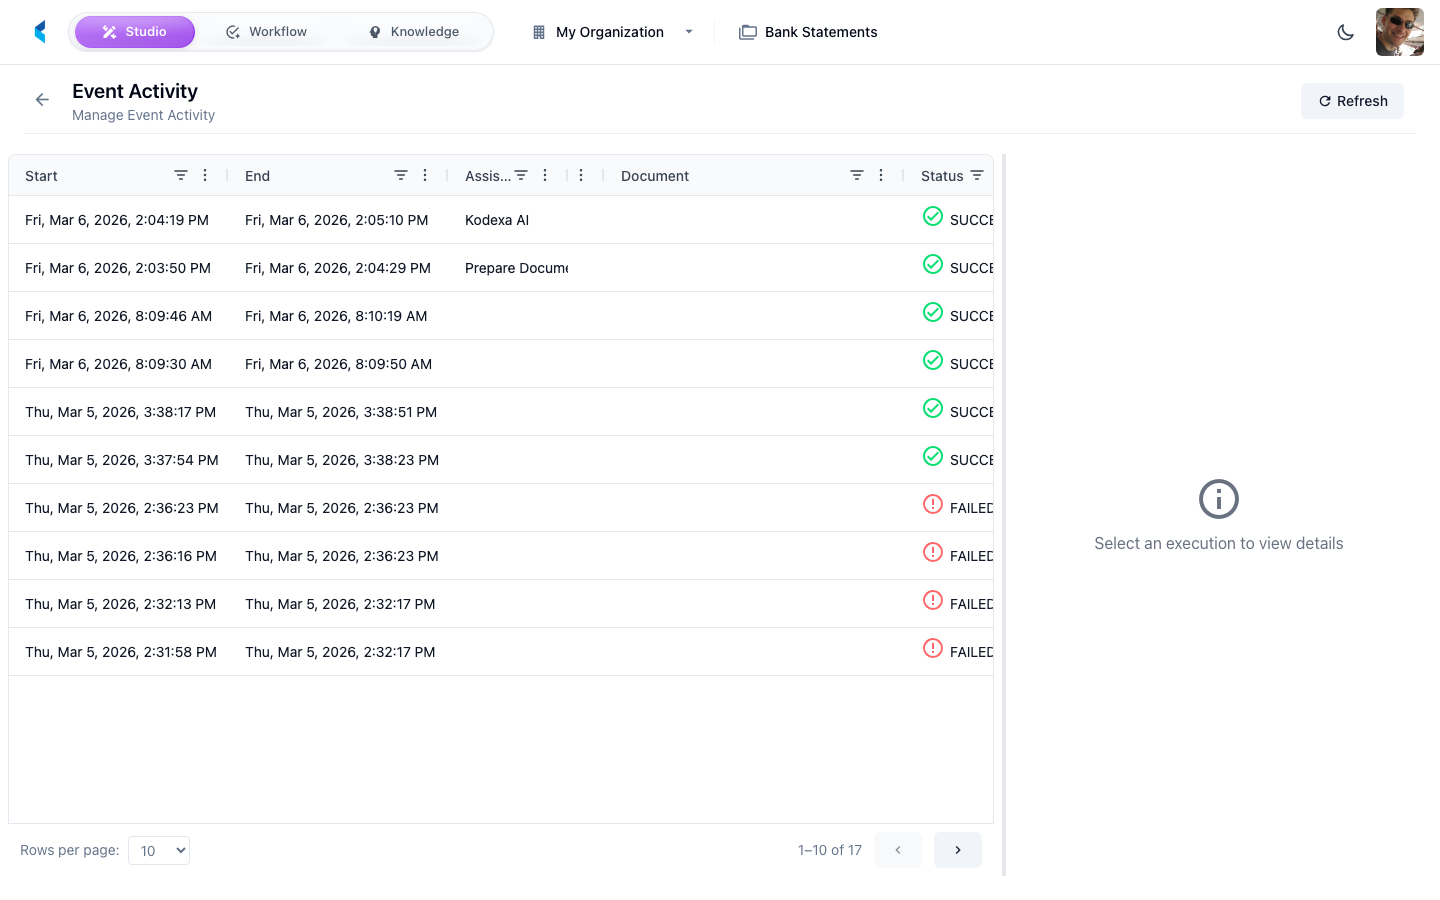Click the Bank Statements project icon
This screenshot has height=900, width=1440.
point(747,31)
